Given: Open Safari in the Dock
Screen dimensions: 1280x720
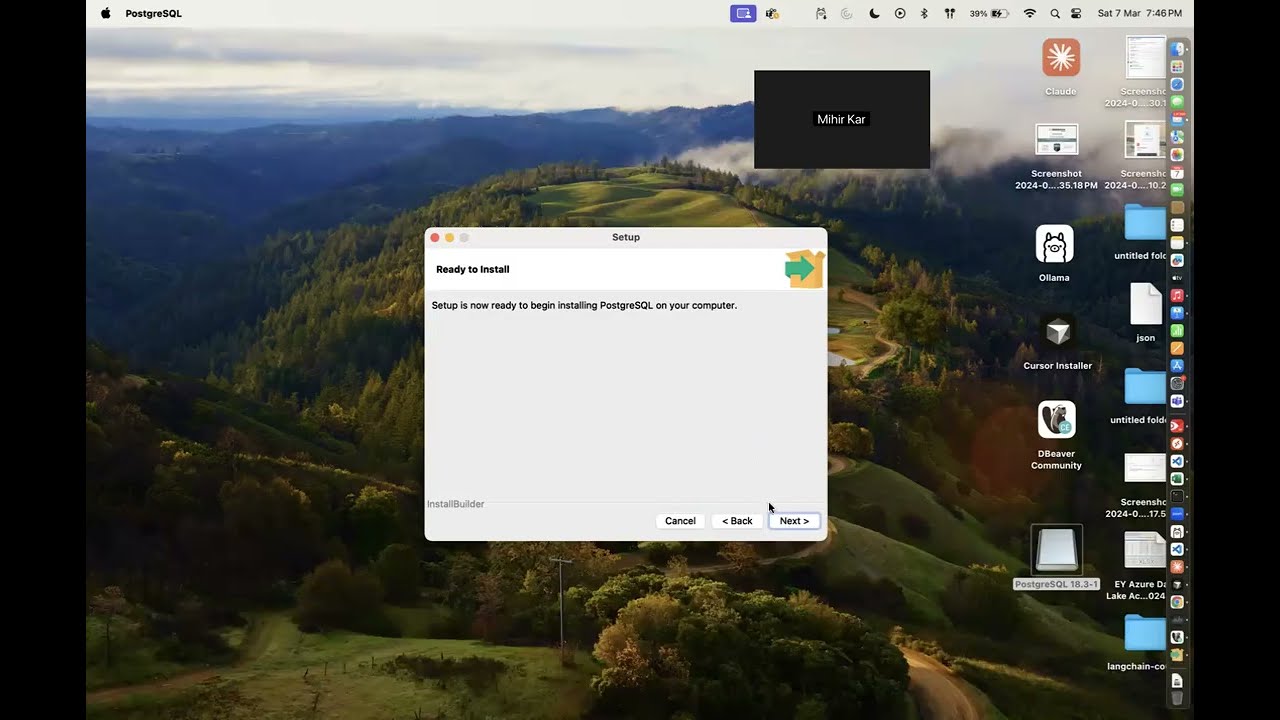Looking at the screenshot, I should (x=1177, y=84).
